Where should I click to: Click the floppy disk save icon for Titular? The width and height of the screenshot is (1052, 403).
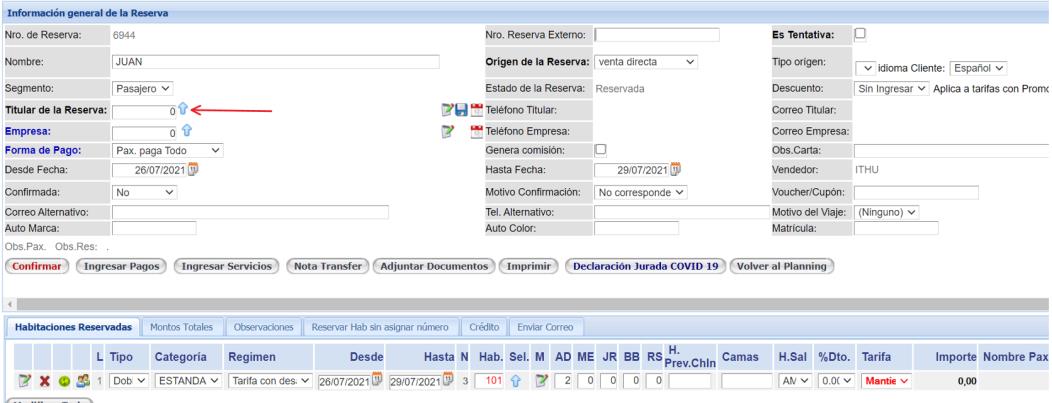462,110
